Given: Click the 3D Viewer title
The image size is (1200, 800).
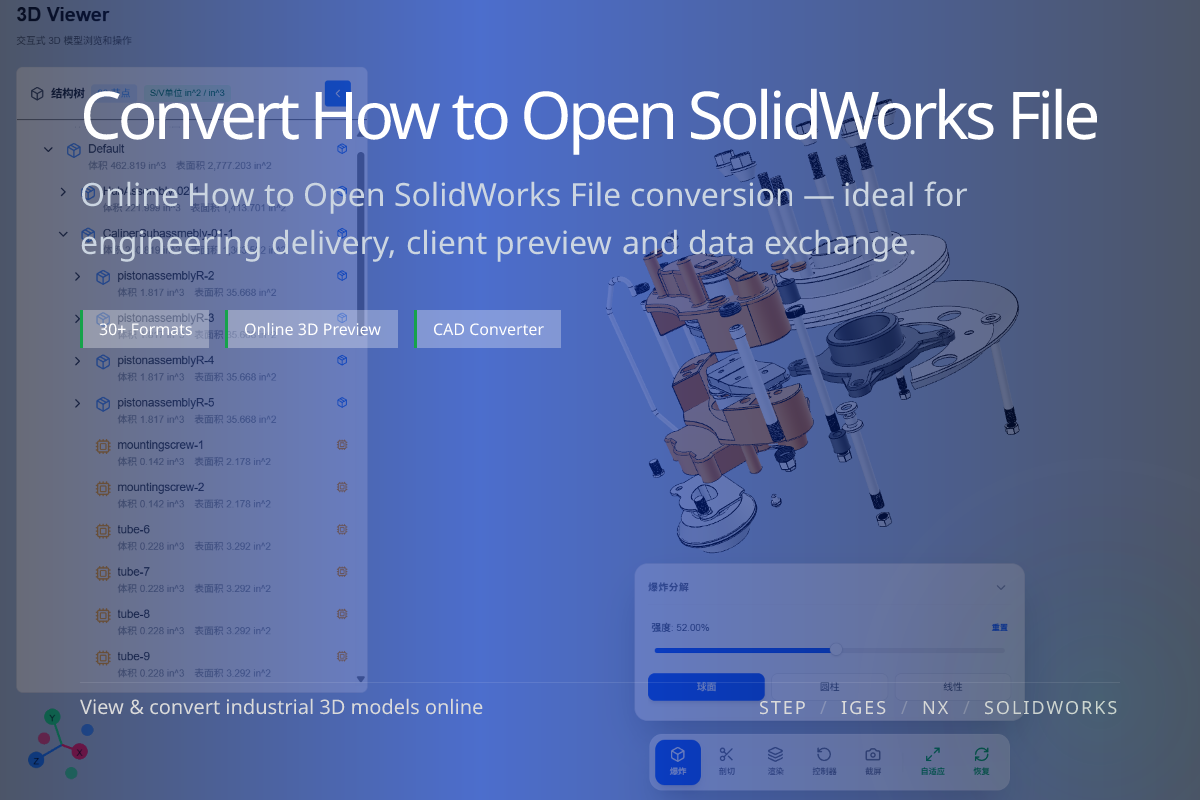Looking at the screenshot, I should [x=63, y=15].
